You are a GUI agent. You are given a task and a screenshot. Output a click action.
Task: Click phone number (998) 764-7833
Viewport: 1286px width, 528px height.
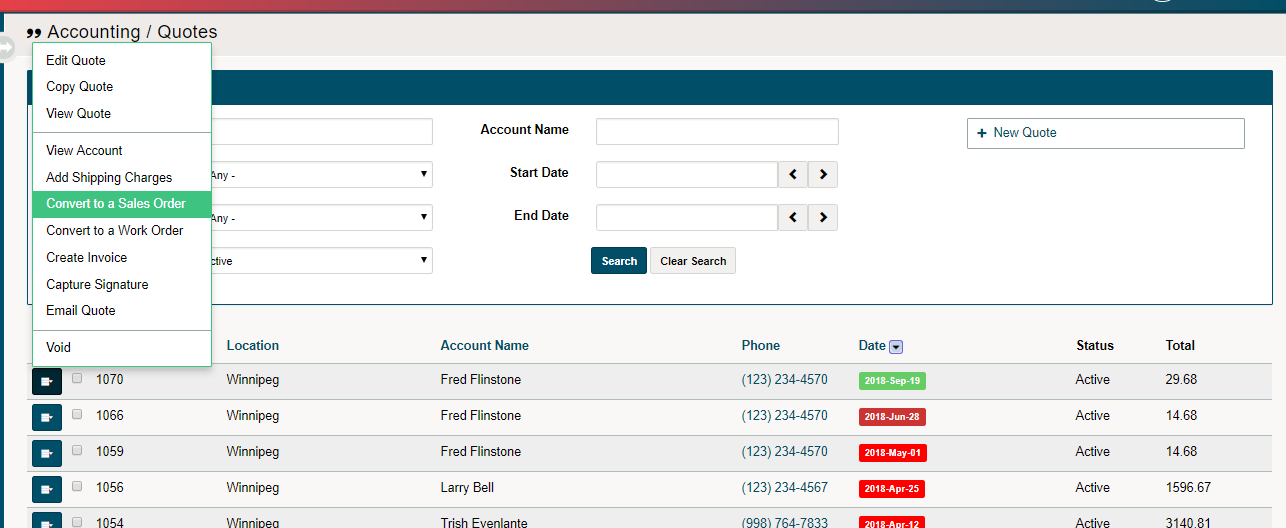point(784,522)
